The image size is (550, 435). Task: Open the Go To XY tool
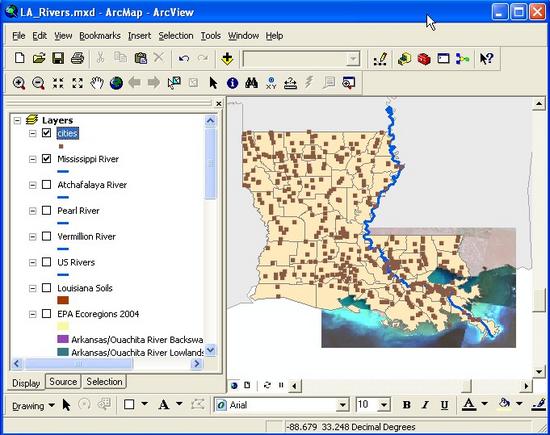point(271,83)
